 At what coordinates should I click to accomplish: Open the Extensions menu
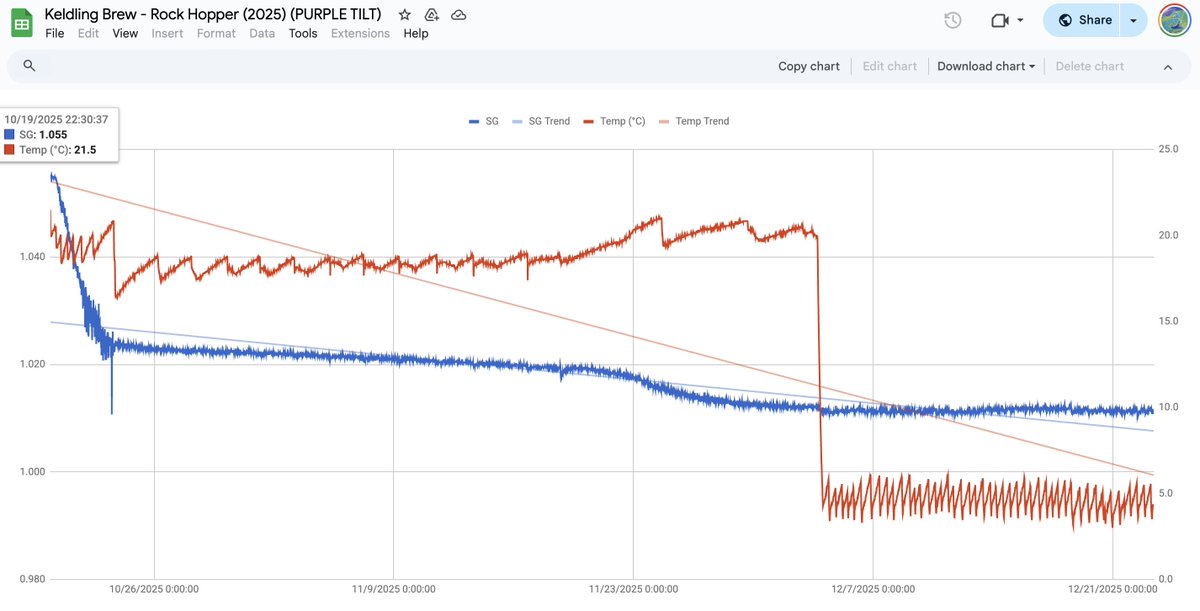(360, 33)
